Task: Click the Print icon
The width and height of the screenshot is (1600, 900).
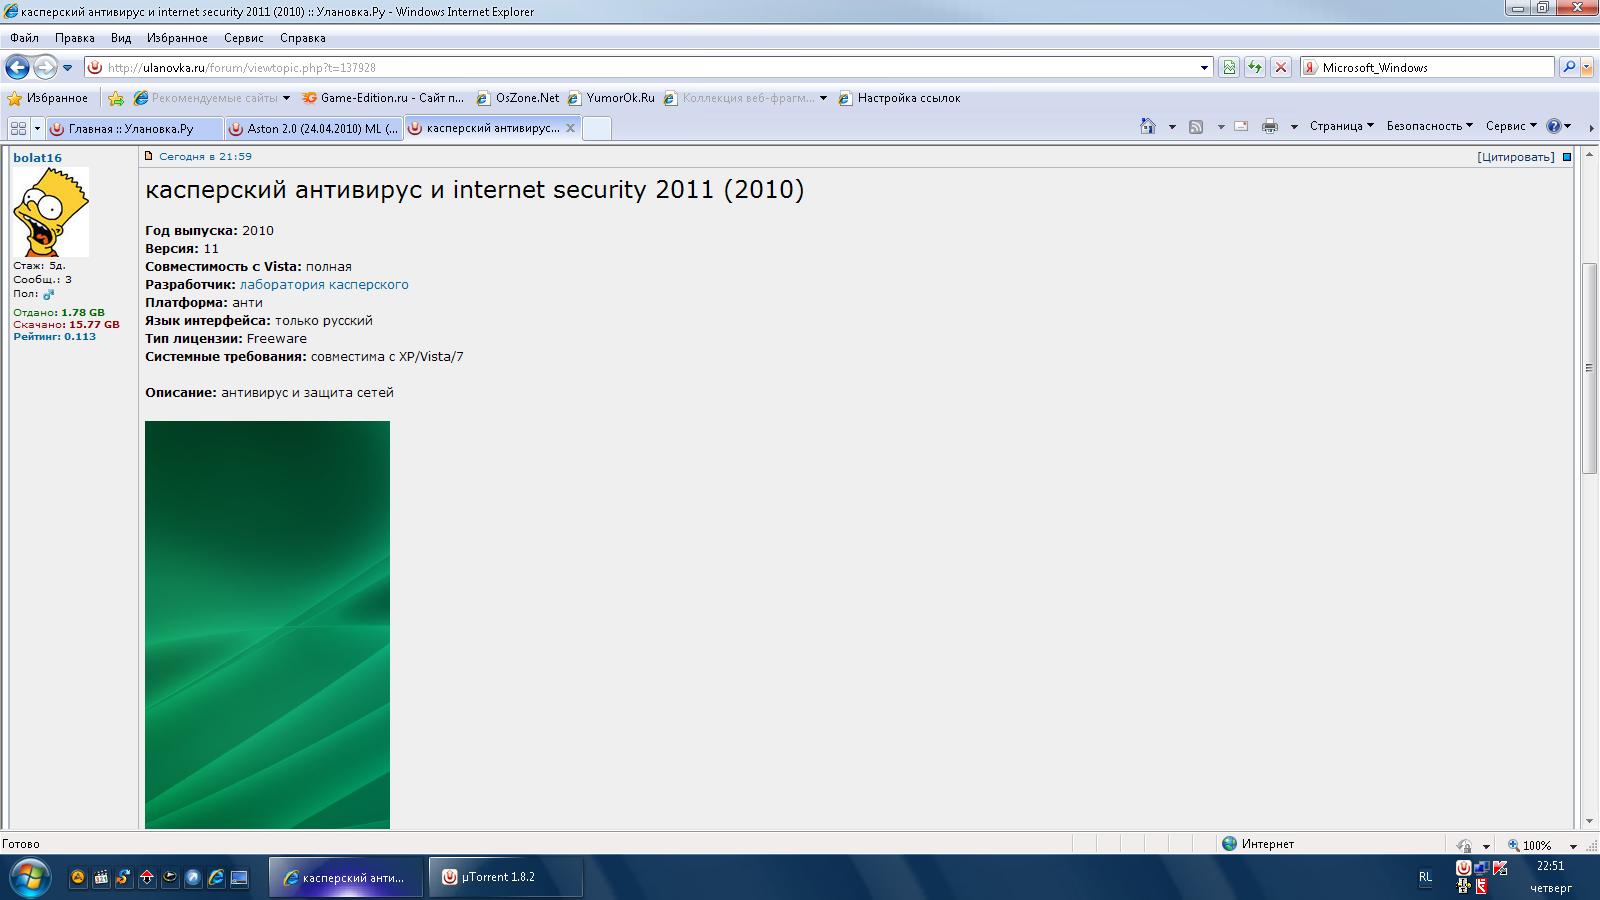Action: pos(1270,126)
